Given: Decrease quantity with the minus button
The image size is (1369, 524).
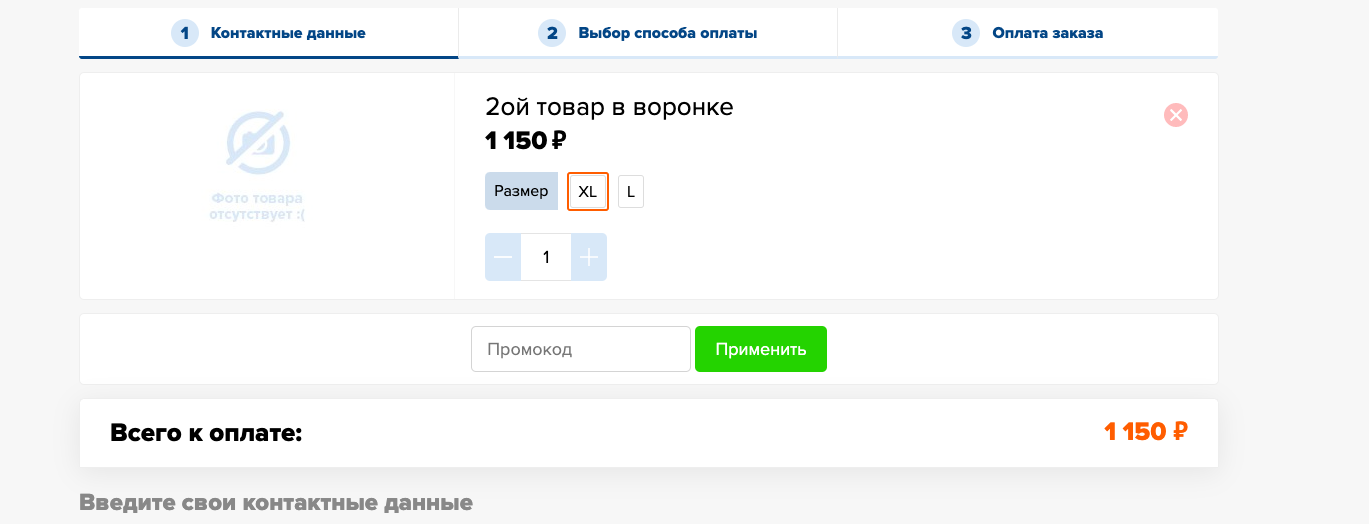Looking at the screenshot, I should click(503, 257).
